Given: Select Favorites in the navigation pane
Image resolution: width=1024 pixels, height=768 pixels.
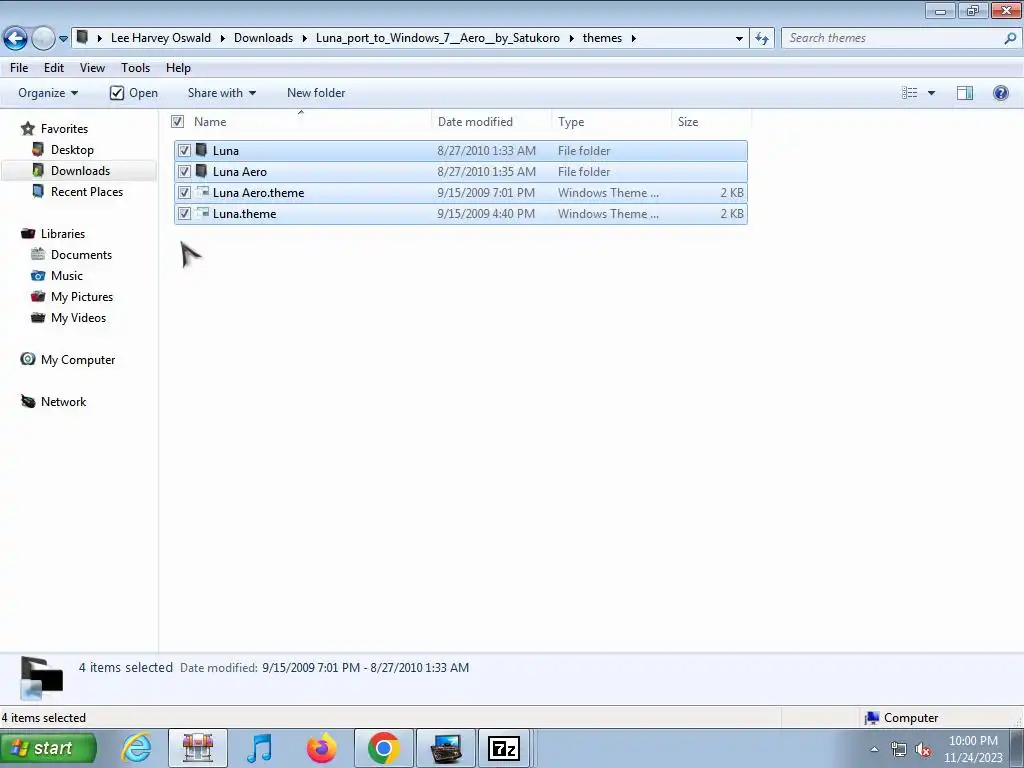Looking at the screenshot, I should (64, 129).
